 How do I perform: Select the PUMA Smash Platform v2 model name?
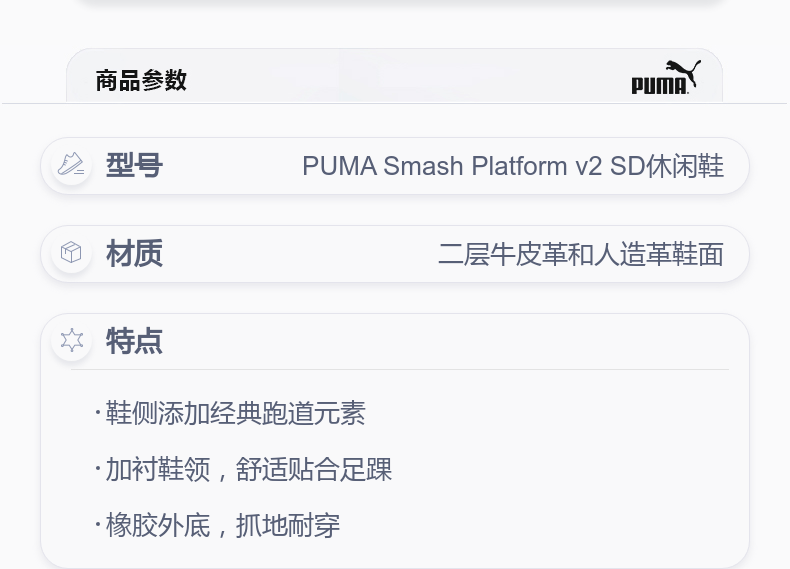(451, 166)
